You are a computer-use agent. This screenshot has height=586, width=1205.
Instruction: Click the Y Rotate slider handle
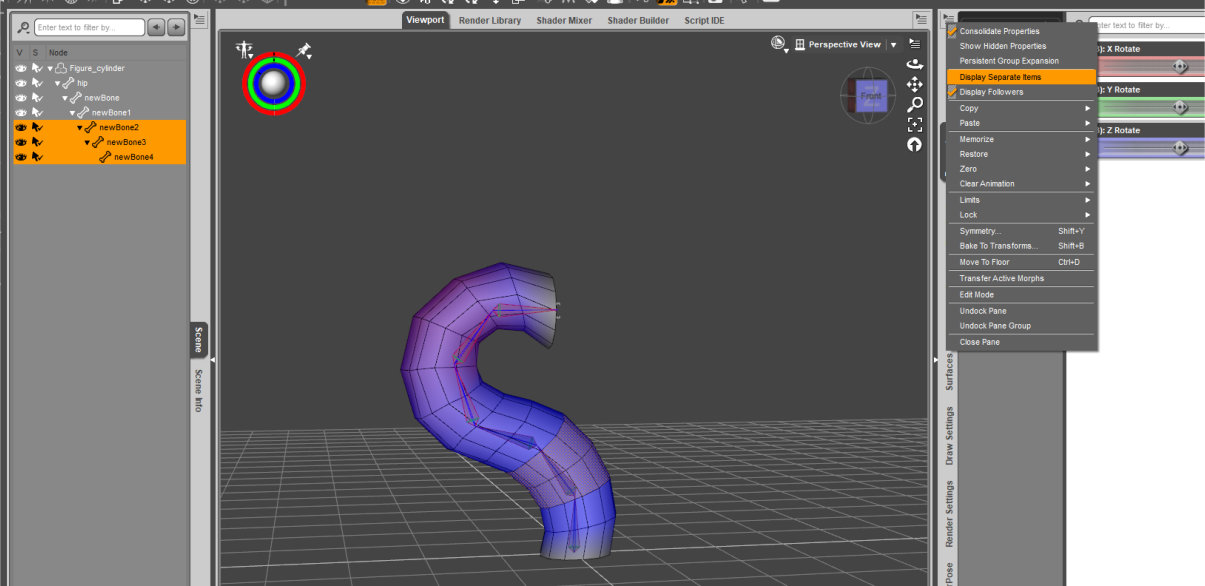point(1180,107)
